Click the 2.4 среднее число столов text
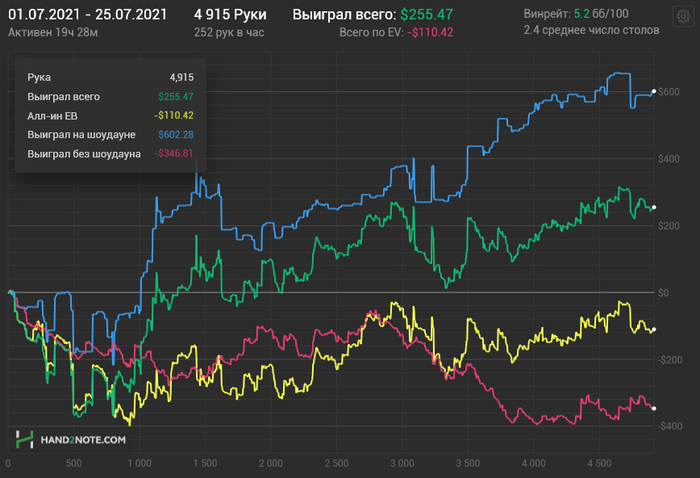The height and width of the screenshot is (478, 700). tap(592, 30)
